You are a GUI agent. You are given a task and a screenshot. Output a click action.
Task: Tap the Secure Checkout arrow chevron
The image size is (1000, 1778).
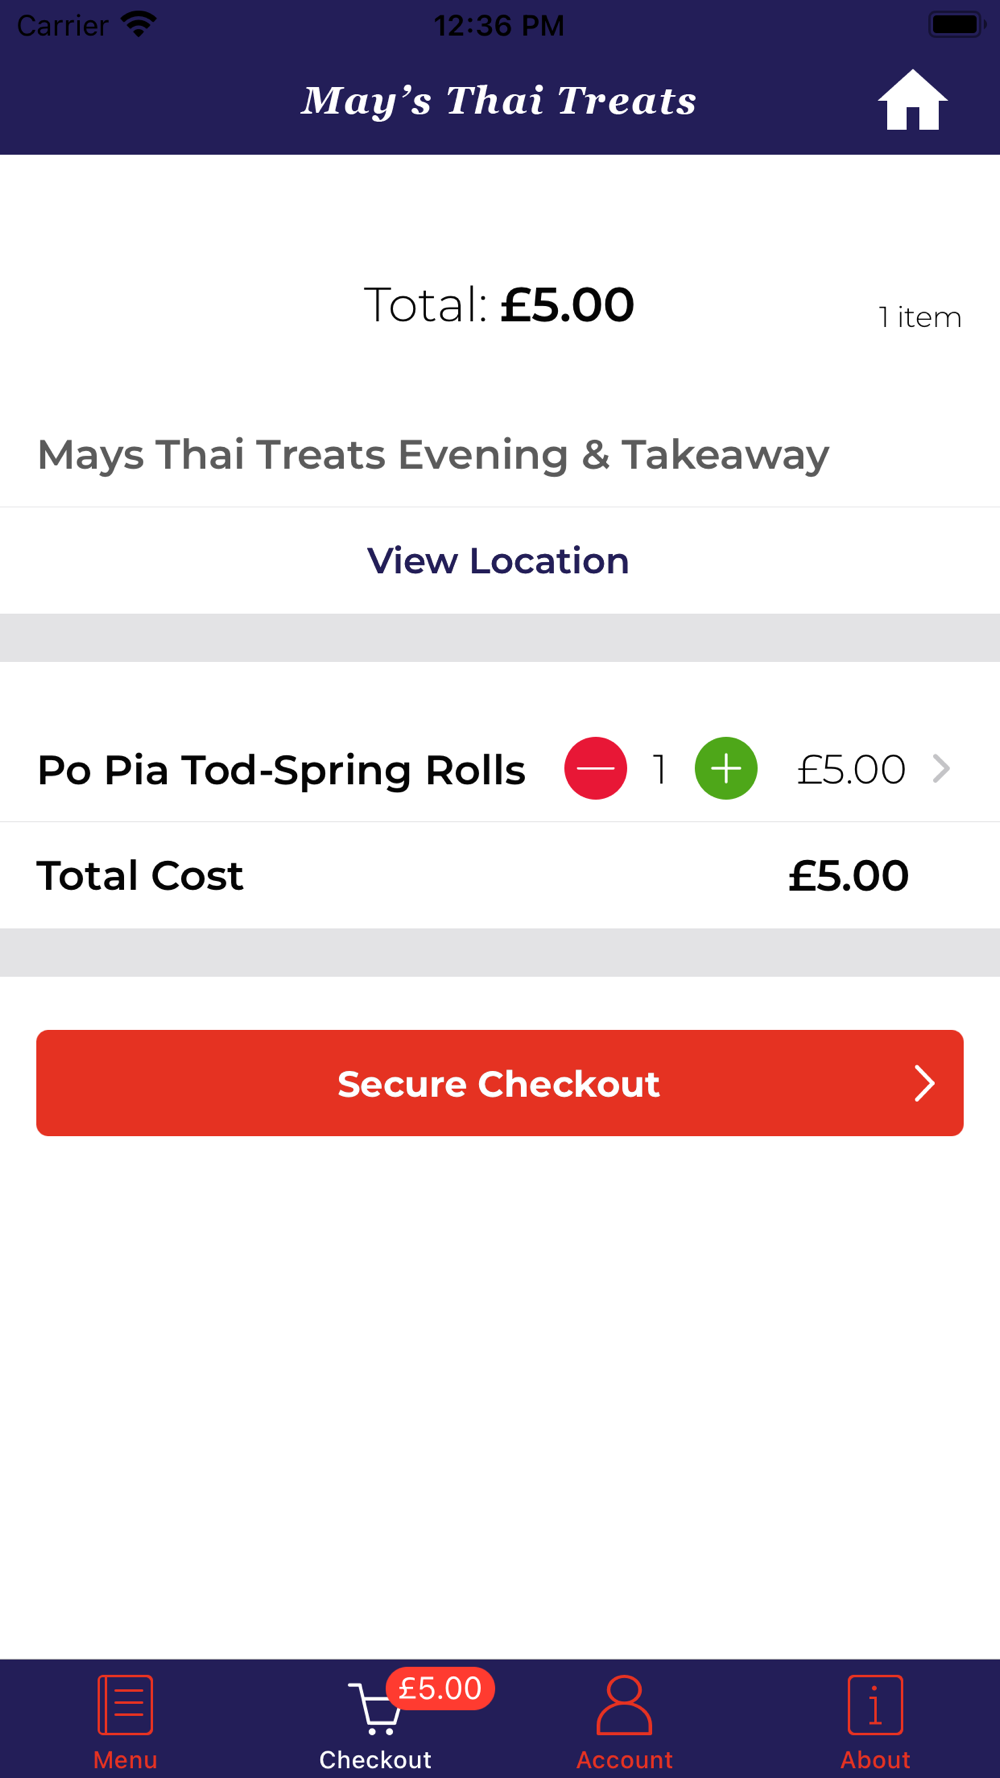924,1083
